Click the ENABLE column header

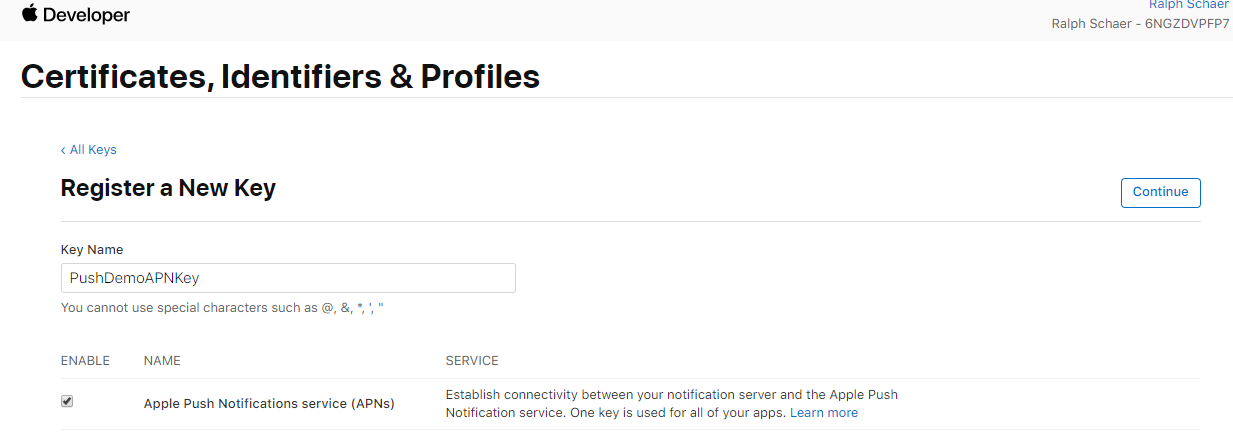pos(85,360)
